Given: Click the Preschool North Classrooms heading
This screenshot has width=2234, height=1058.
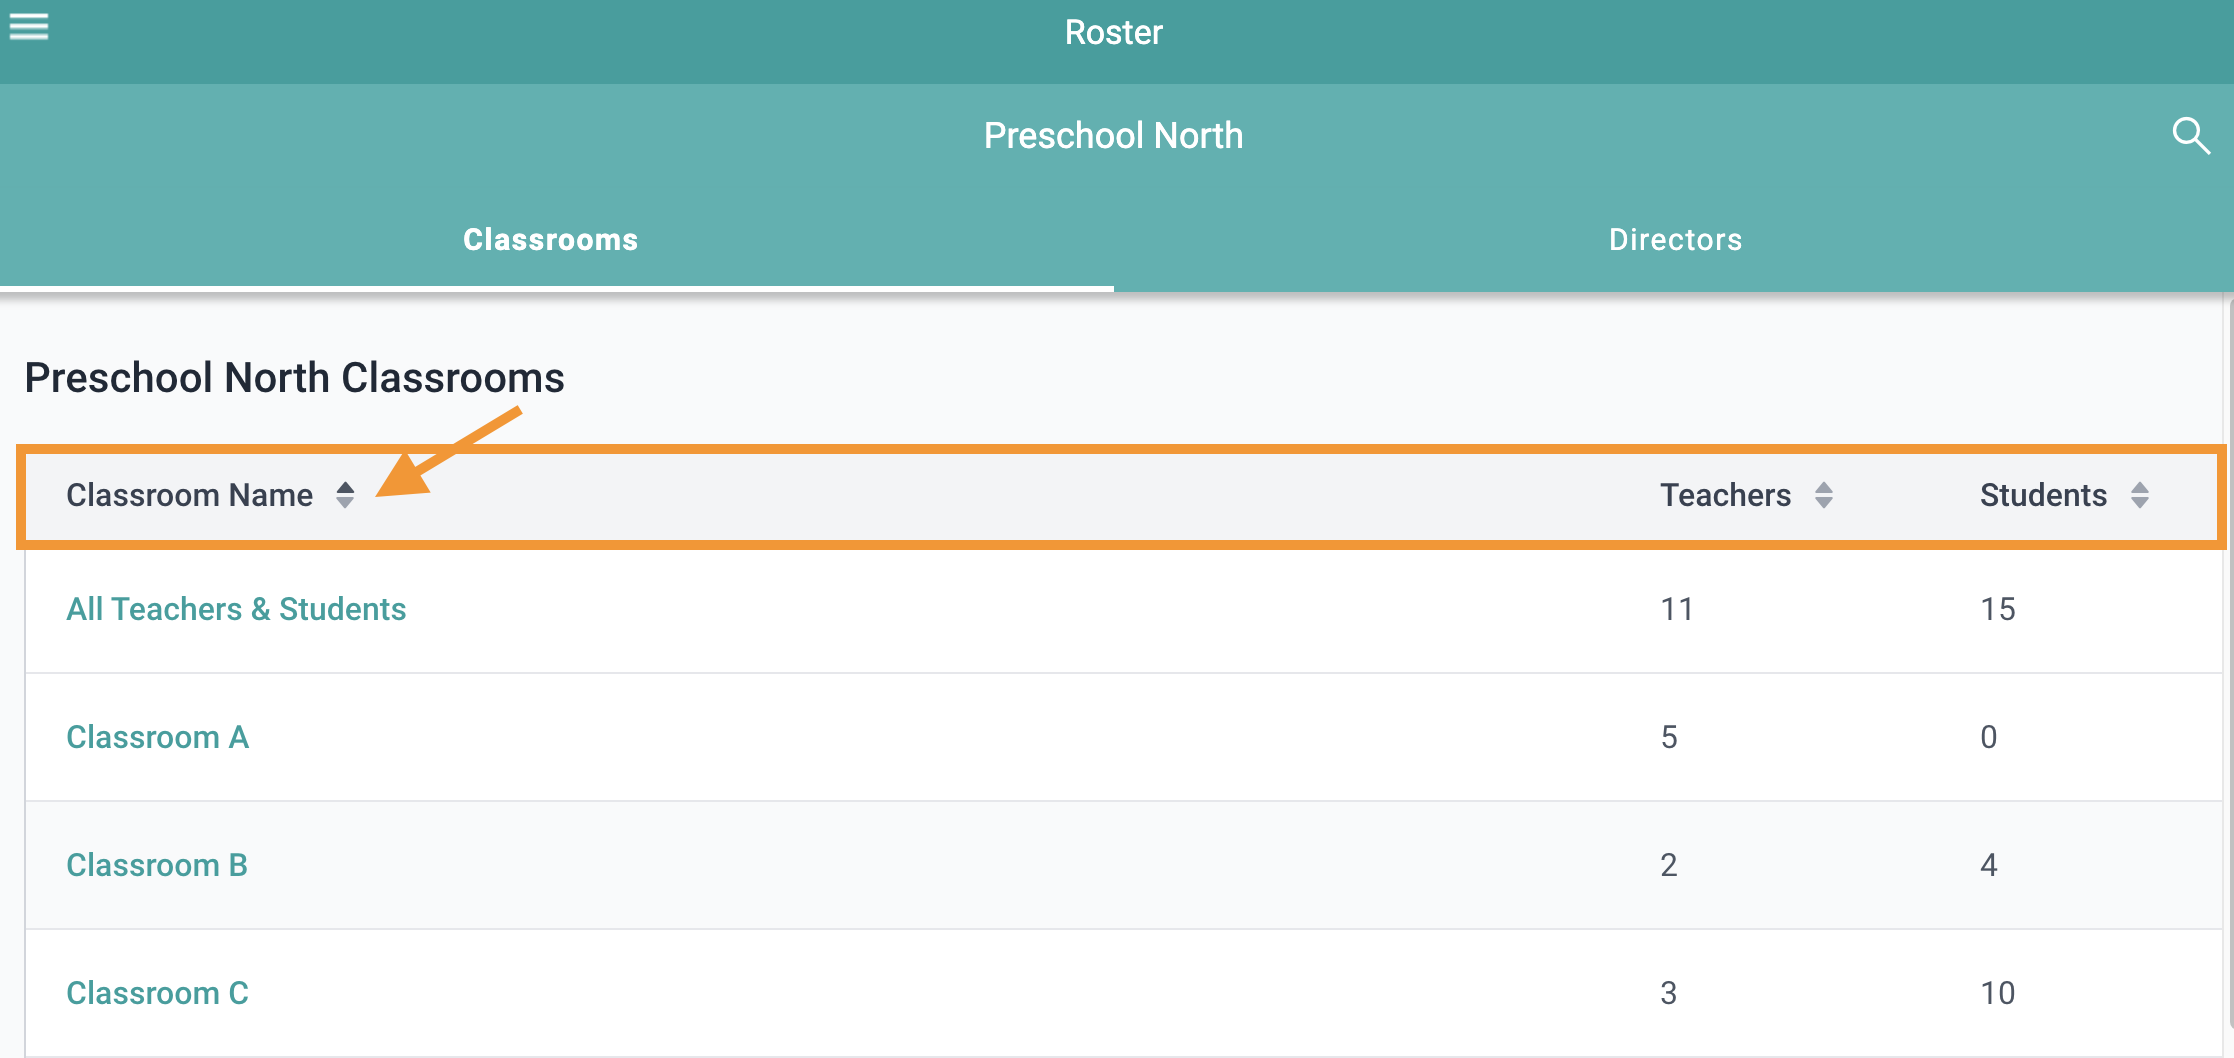Looking at the screenshot, I should (x=295, y=378).
